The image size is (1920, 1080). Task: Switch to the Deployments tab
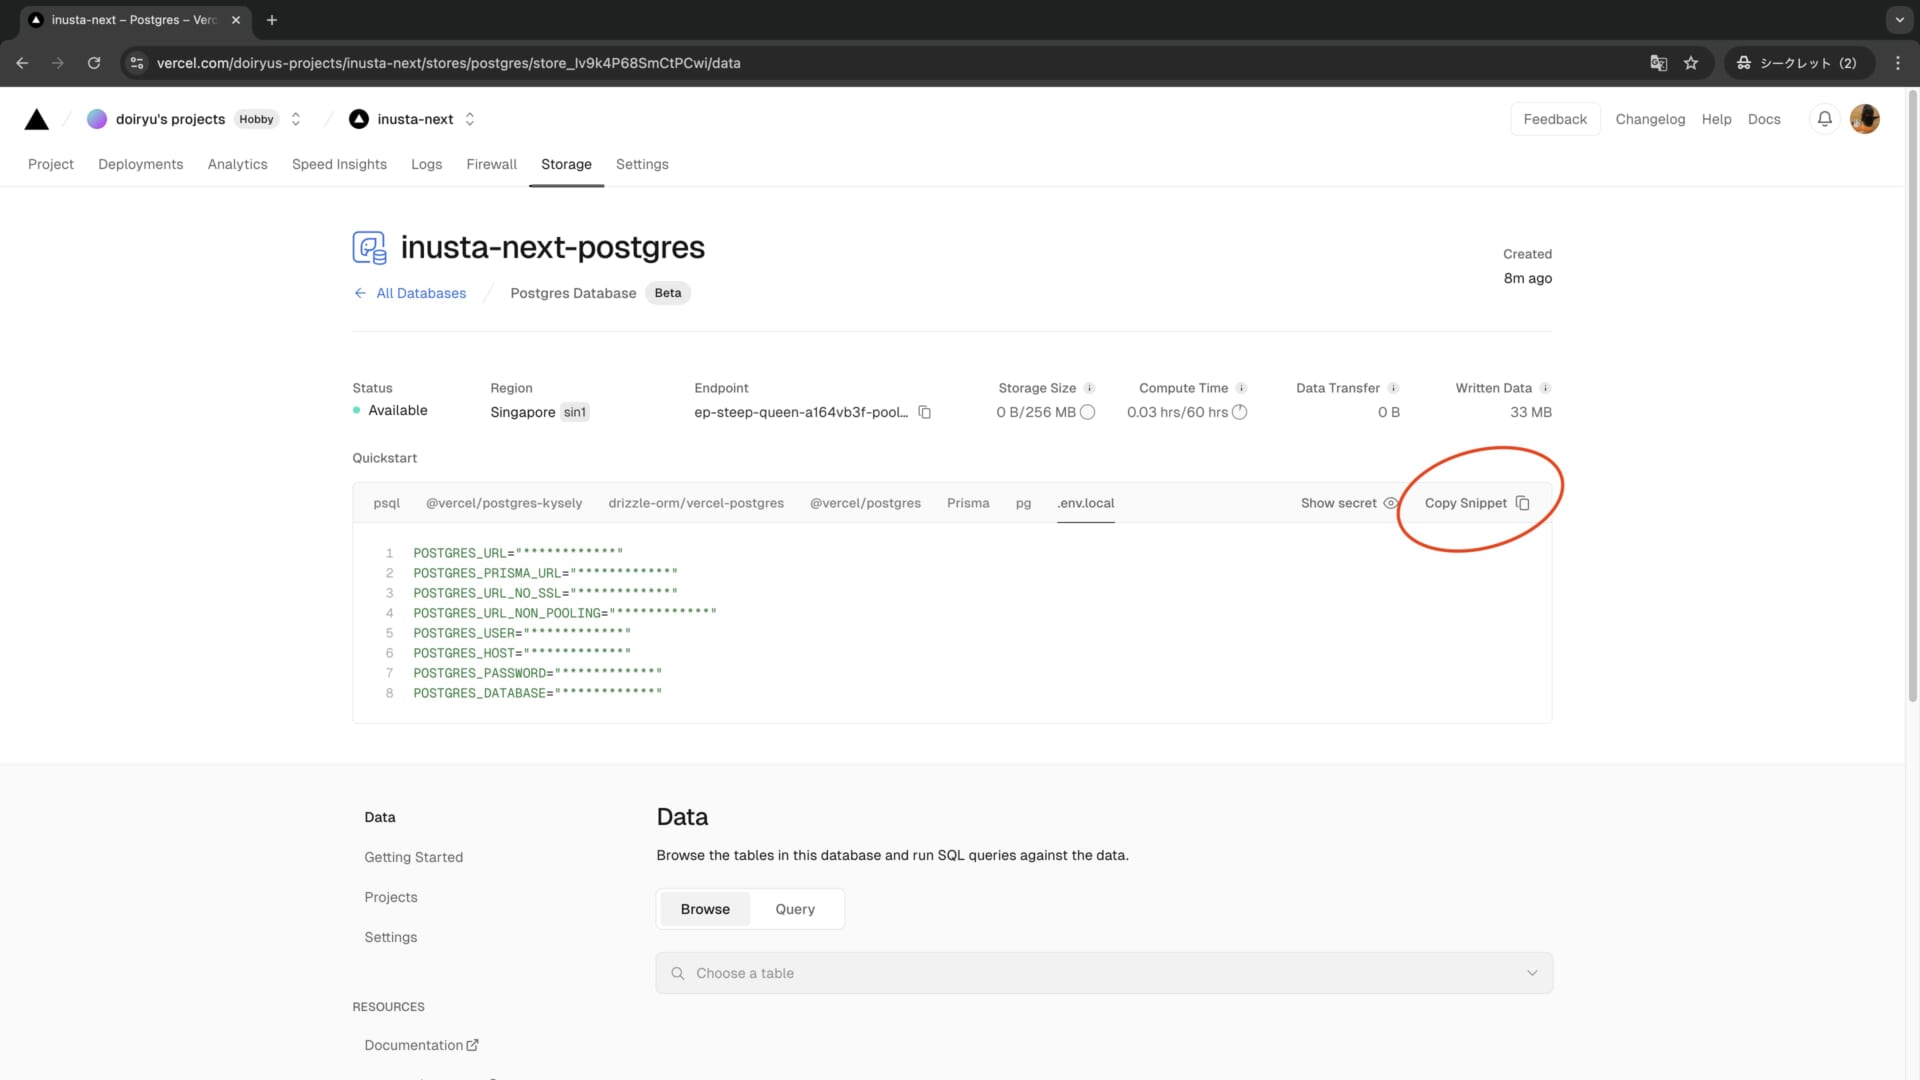click(x=140, y=164)
